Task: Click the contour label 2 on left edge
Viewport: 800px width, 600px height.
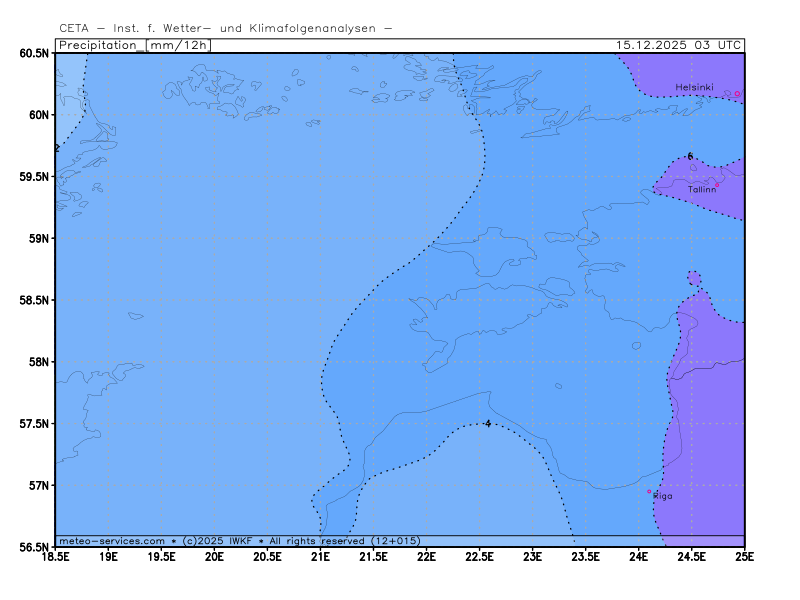Action: point(58,148)
